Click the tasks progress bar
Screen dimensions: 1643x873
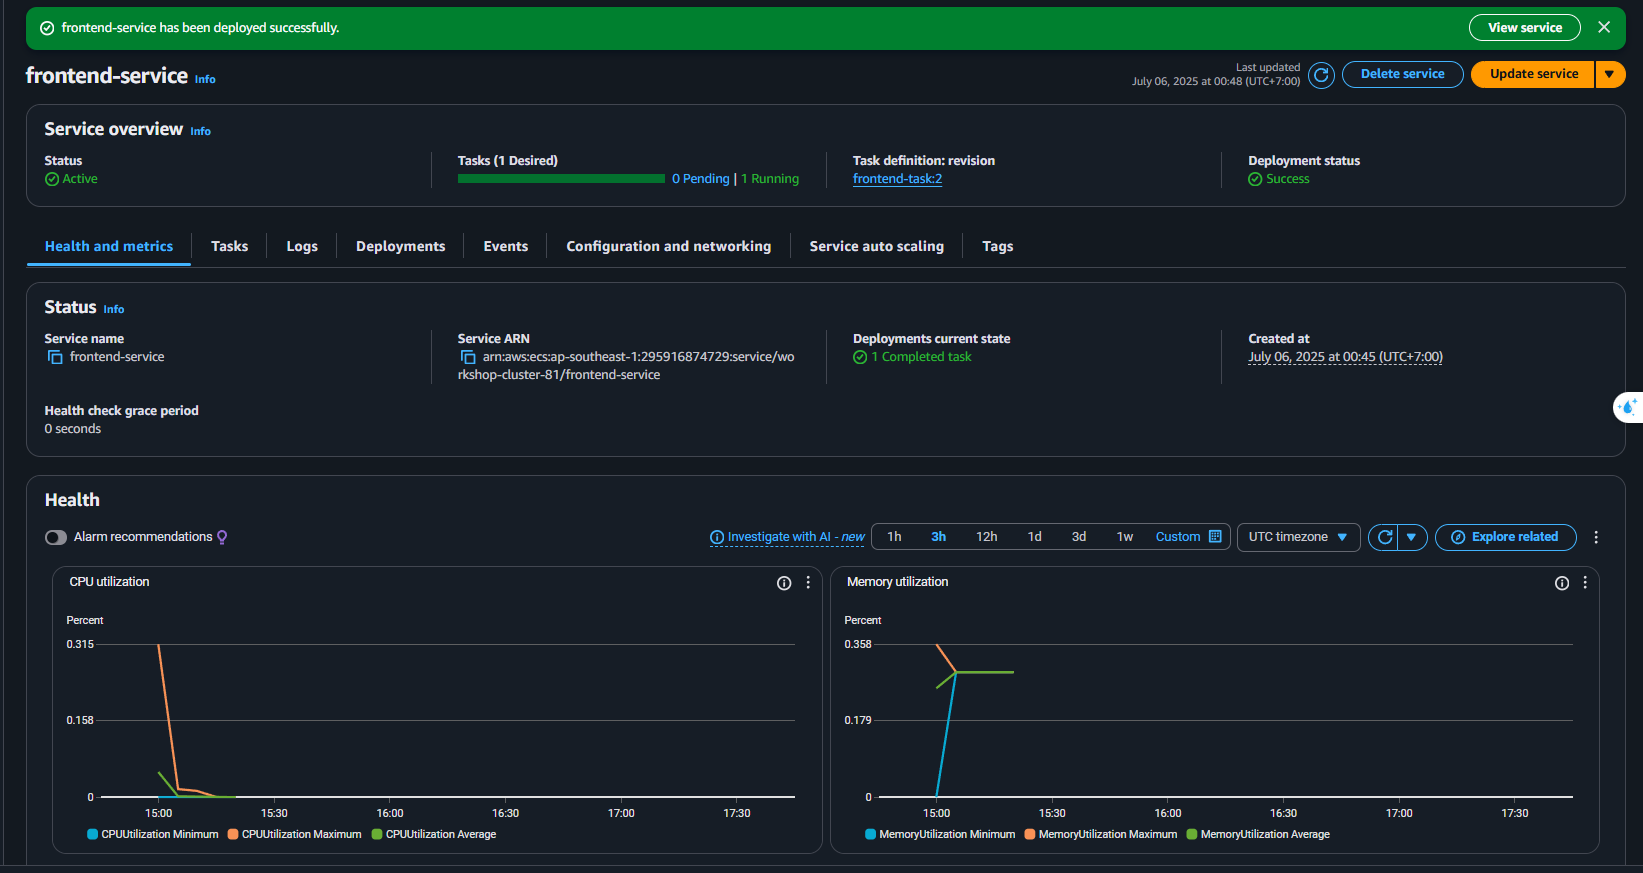(561, 179)
